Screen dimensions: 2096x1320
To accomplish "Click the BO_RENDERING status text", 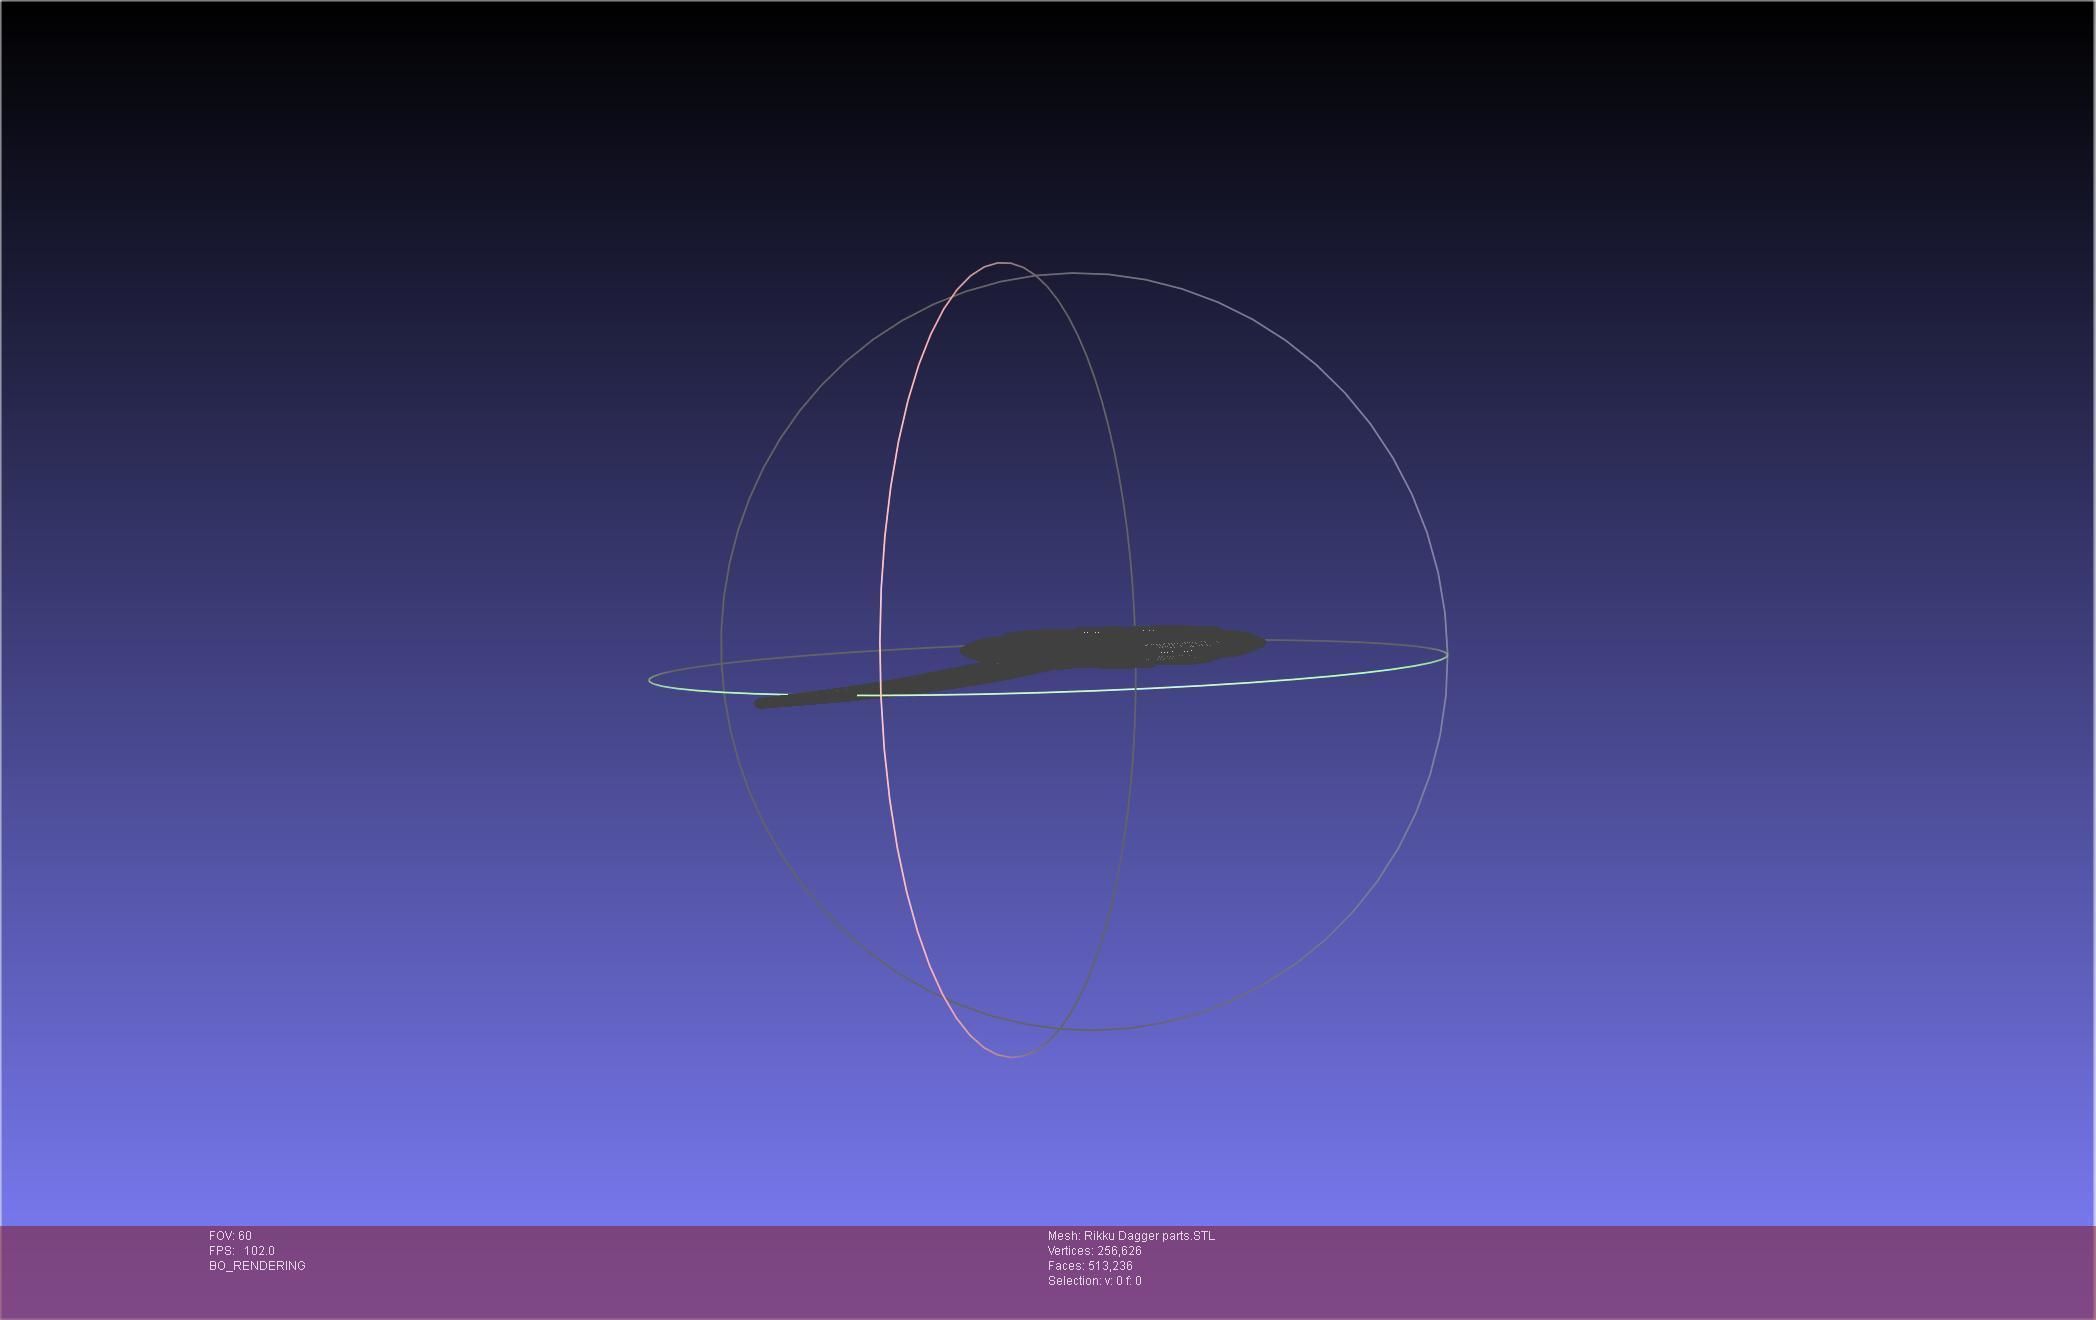I will coord(257,1266).
